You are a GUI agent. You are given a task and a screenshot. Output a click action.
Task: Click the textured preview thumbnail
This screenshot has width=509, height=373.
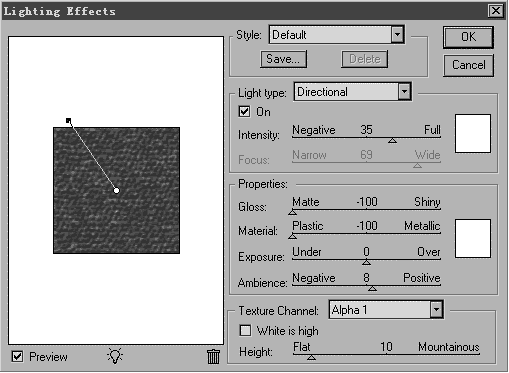[116, 190]
